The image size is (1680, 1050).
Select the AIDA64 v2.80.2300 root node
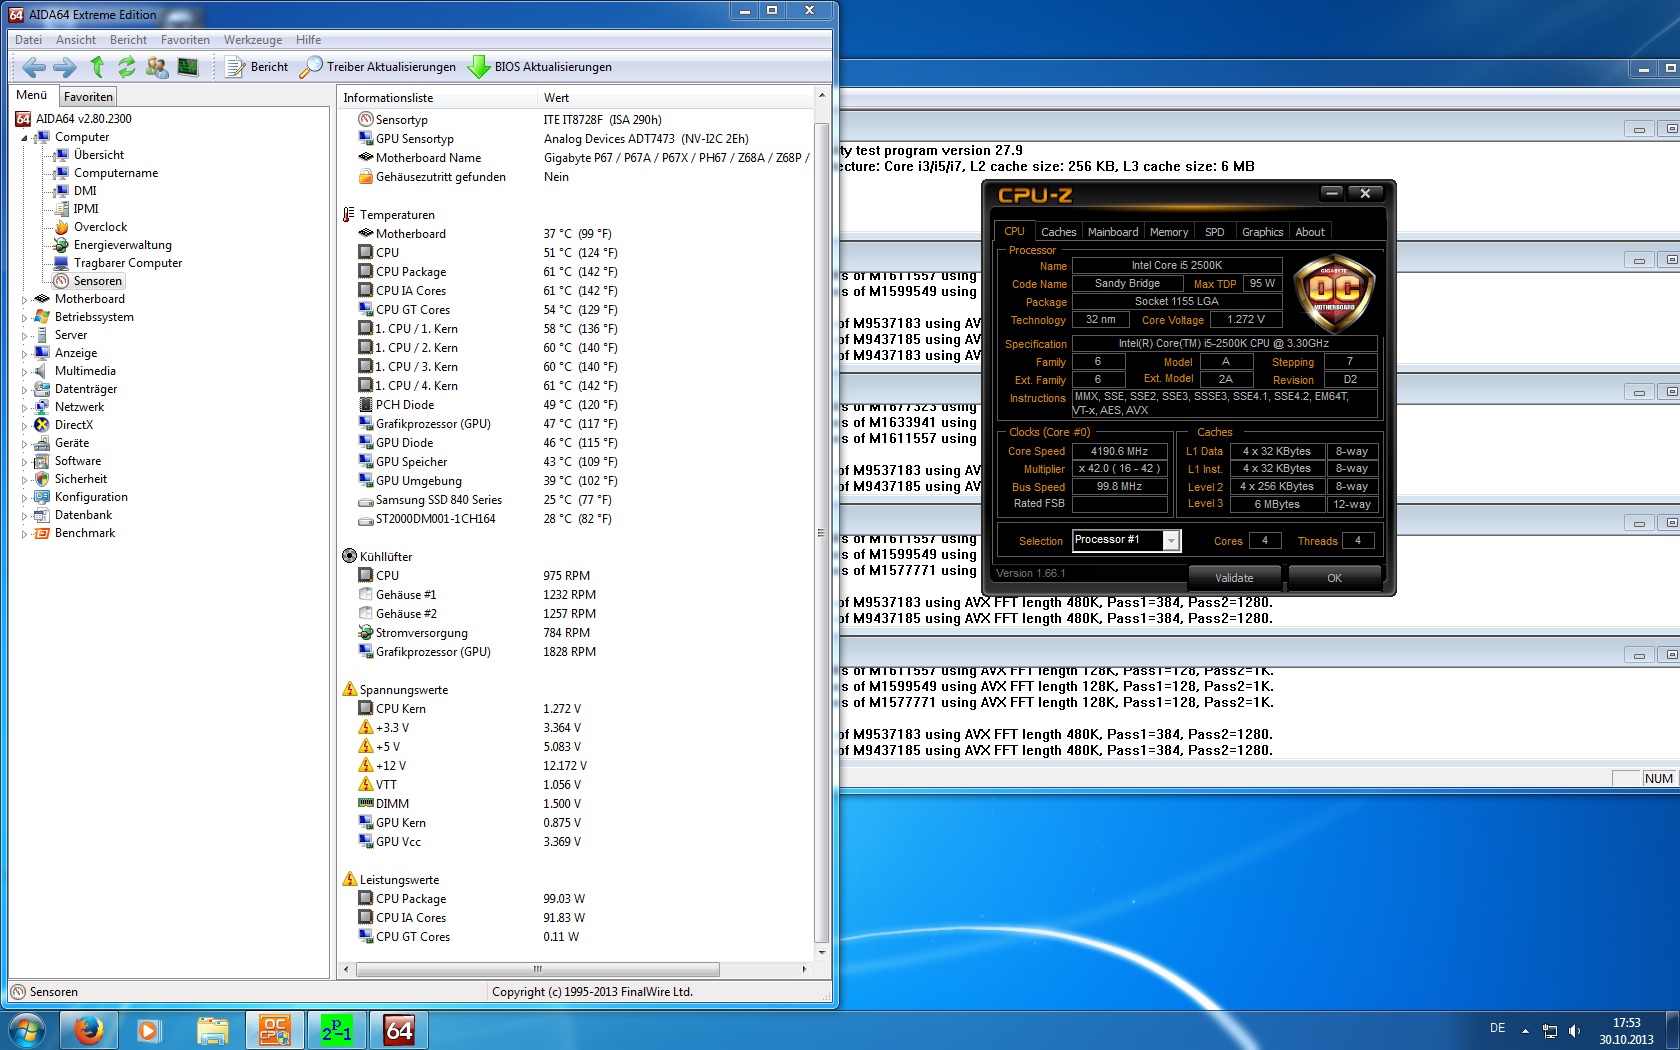[x=74, y=119]
